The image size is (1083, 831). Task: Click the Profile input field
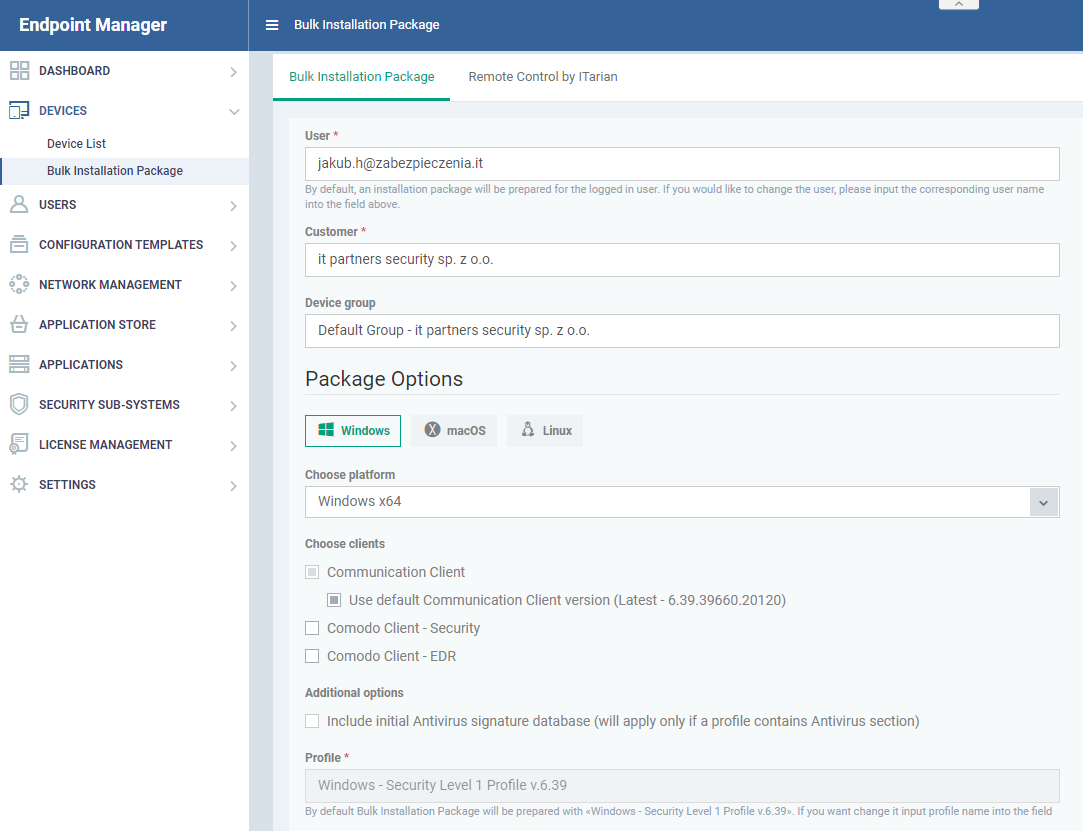click(x=682, y=785)
